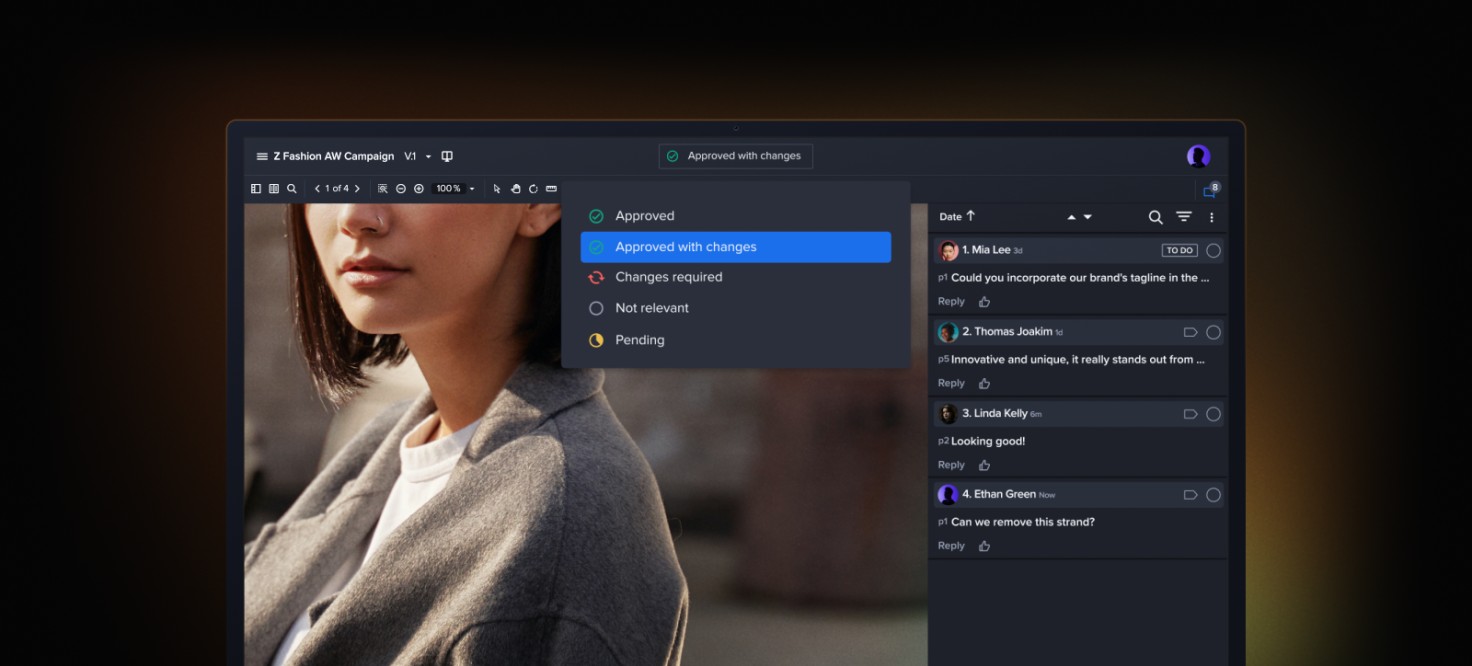Select the Changes required status
The height and width of the screenshot is (666, 1472).
[668, 277]
